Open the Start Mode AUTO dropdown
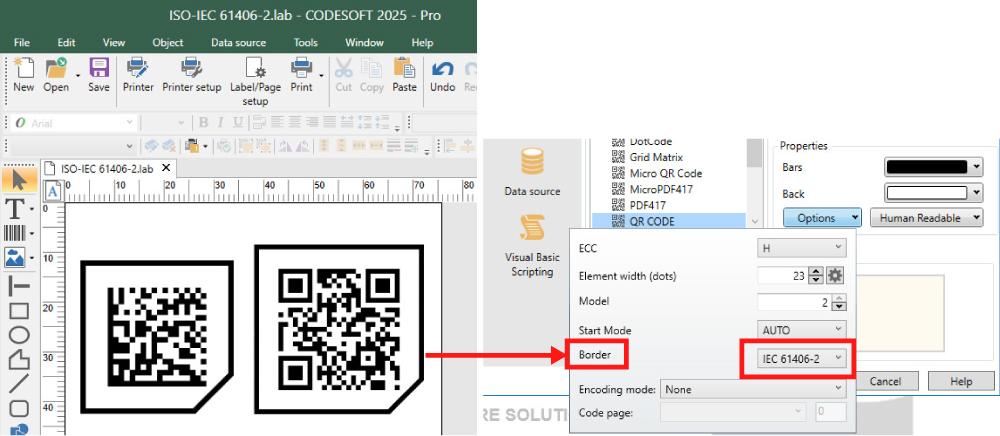 pyautogui.click(x=802, y=329)
